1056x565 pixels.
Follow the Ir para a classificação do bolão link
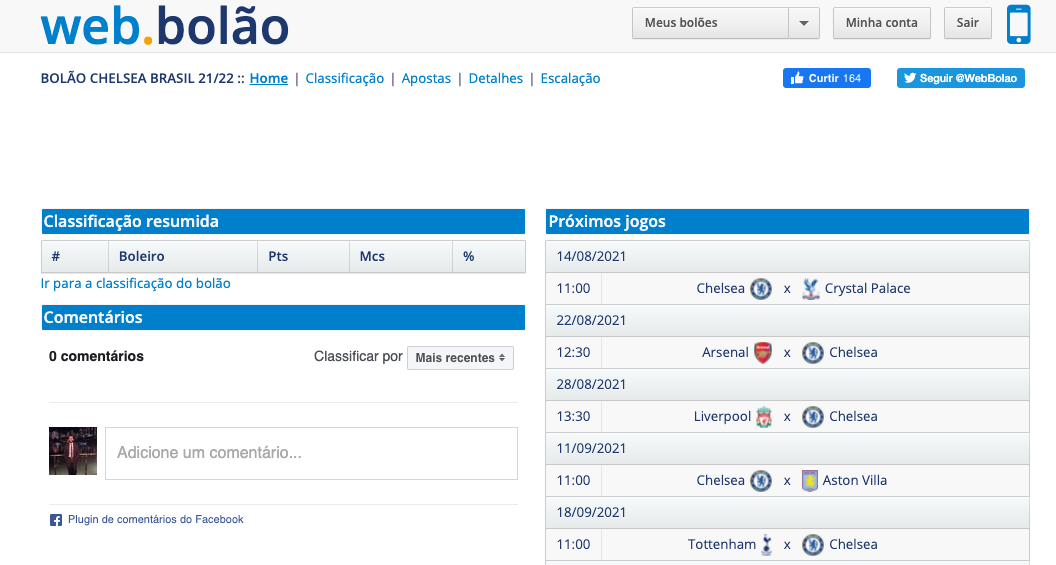(135, 284)
